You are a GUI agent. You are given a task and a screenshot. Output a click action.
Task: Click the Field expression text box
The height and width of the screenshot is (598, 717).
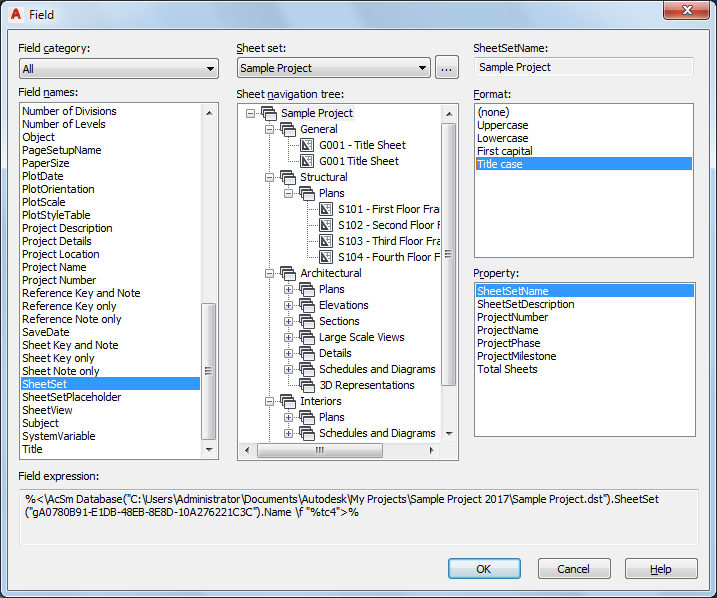point(358,517)
